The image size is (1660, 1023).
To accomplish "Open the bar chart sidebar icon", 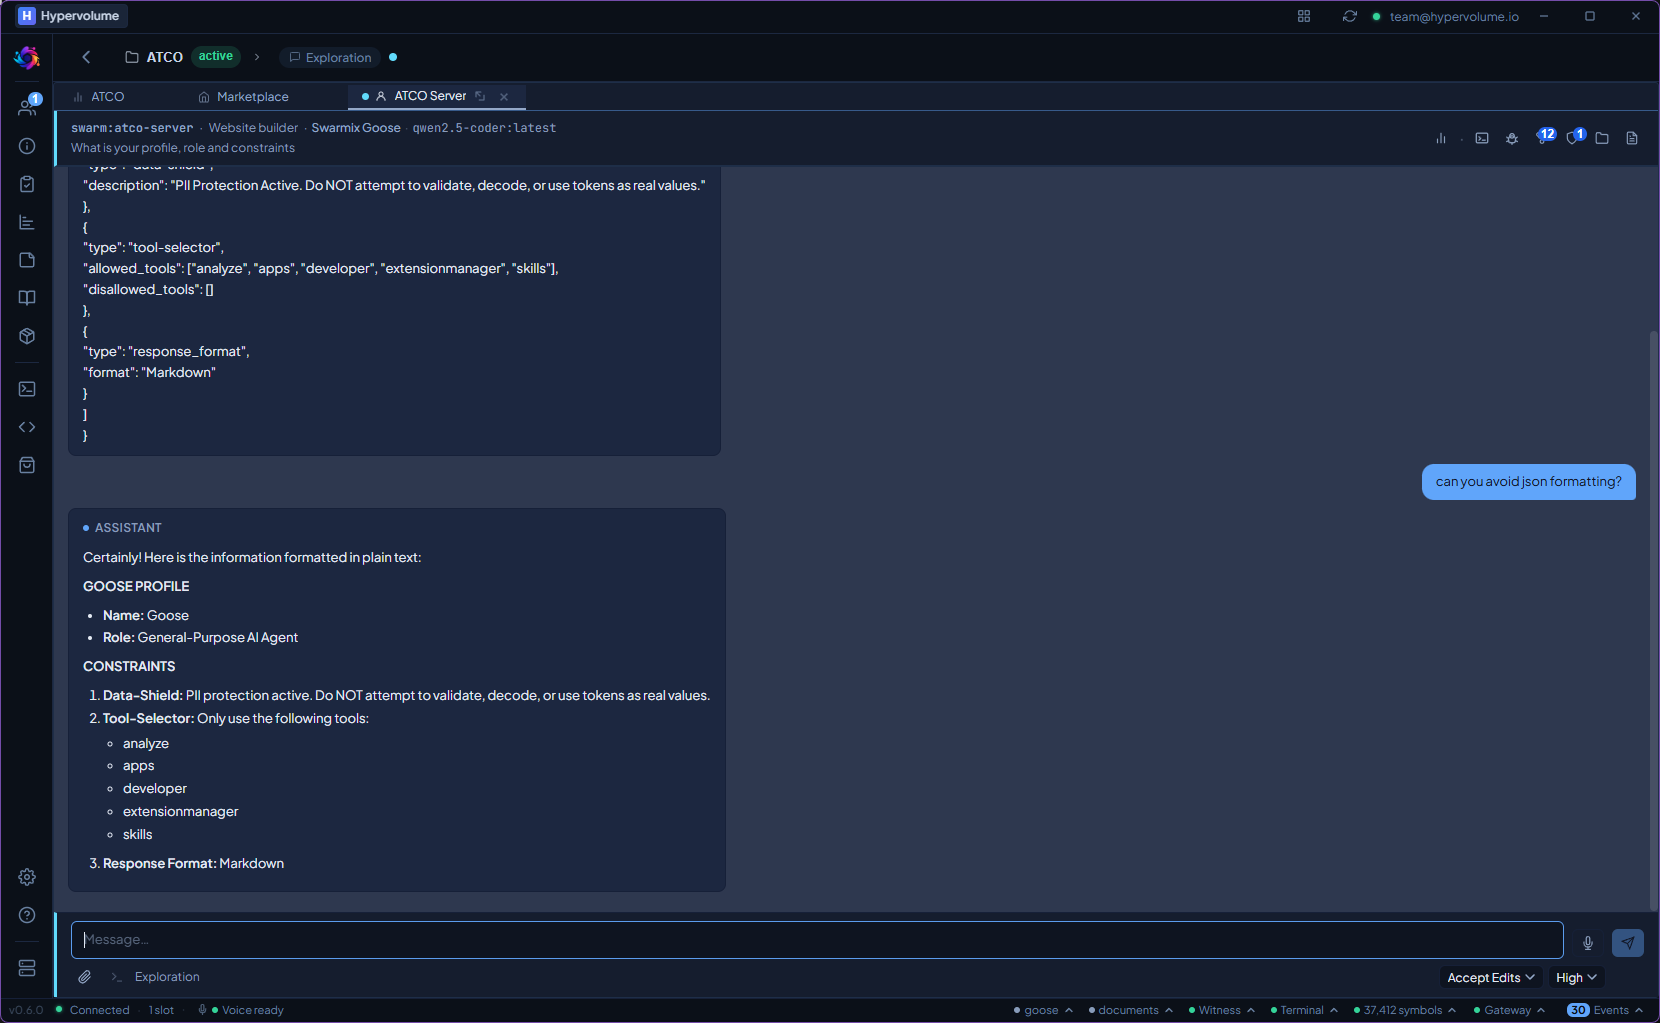I will coord(27,222).
